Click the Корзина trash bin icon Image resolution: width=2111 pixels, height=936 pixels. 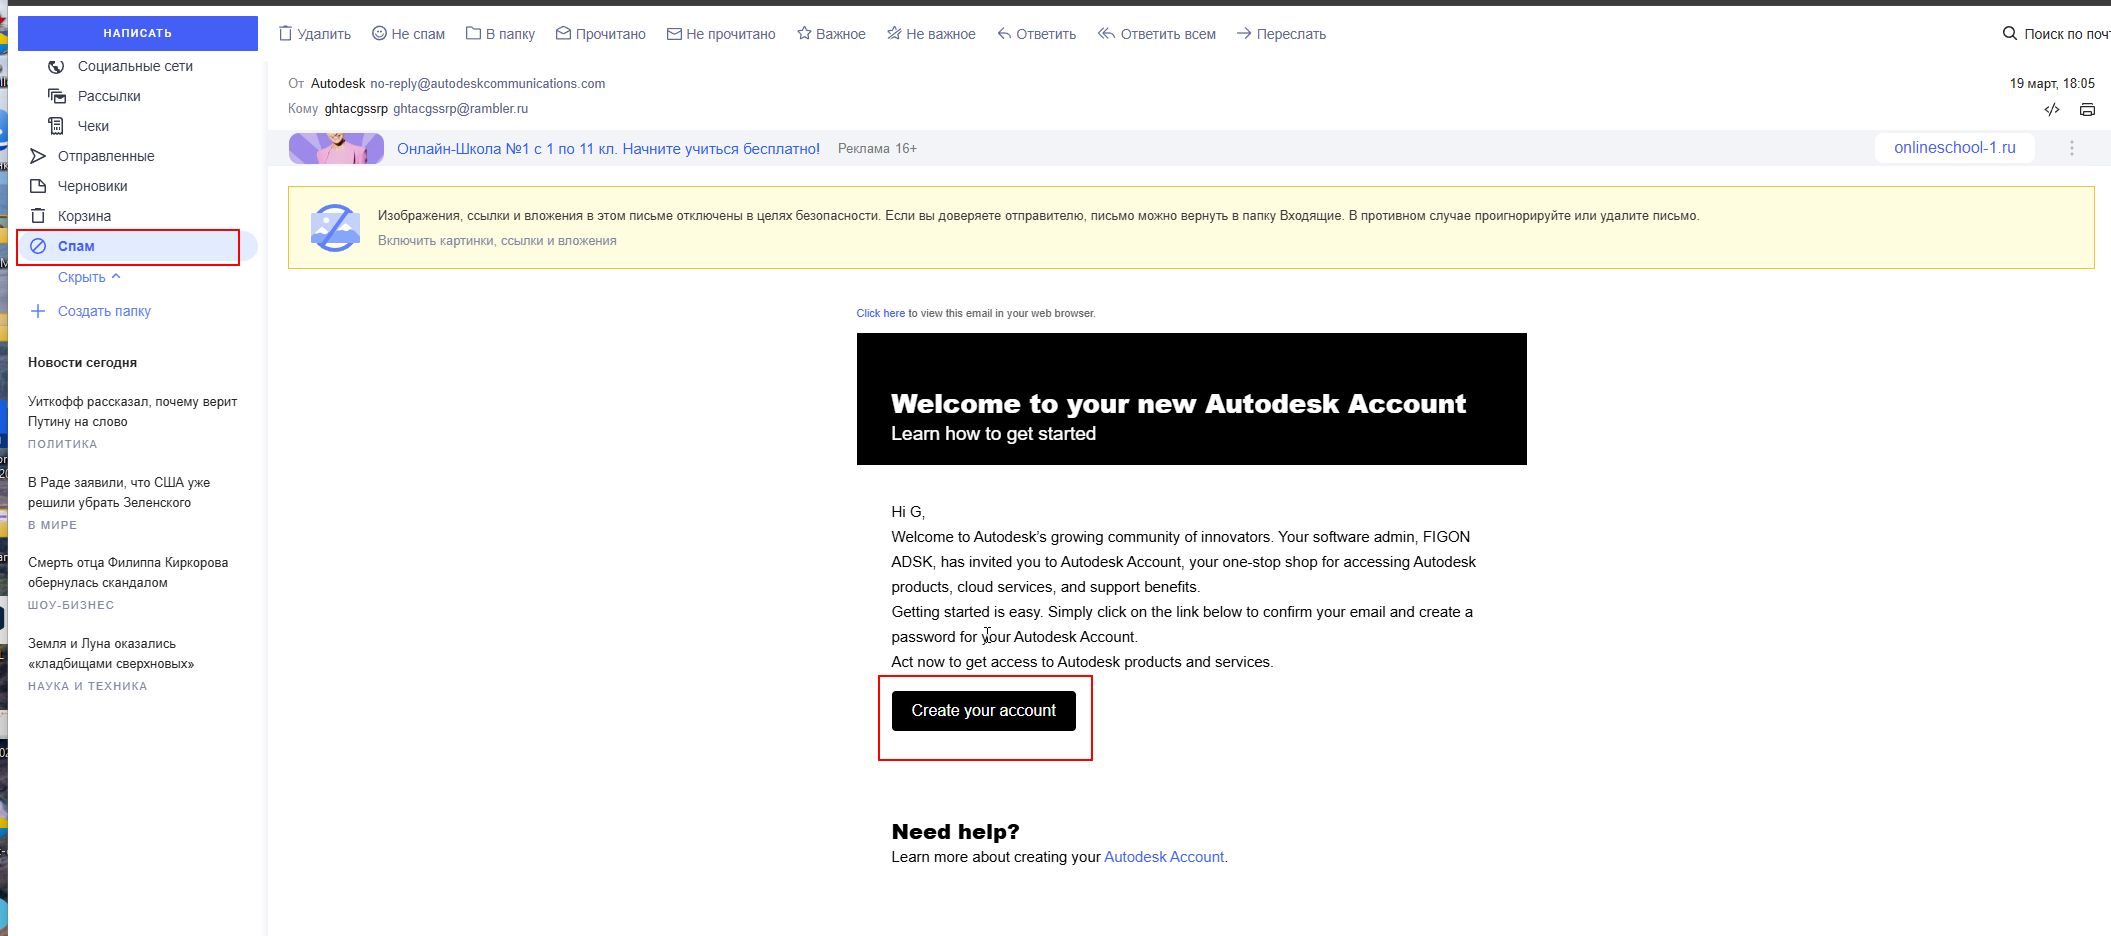point(38,216)
